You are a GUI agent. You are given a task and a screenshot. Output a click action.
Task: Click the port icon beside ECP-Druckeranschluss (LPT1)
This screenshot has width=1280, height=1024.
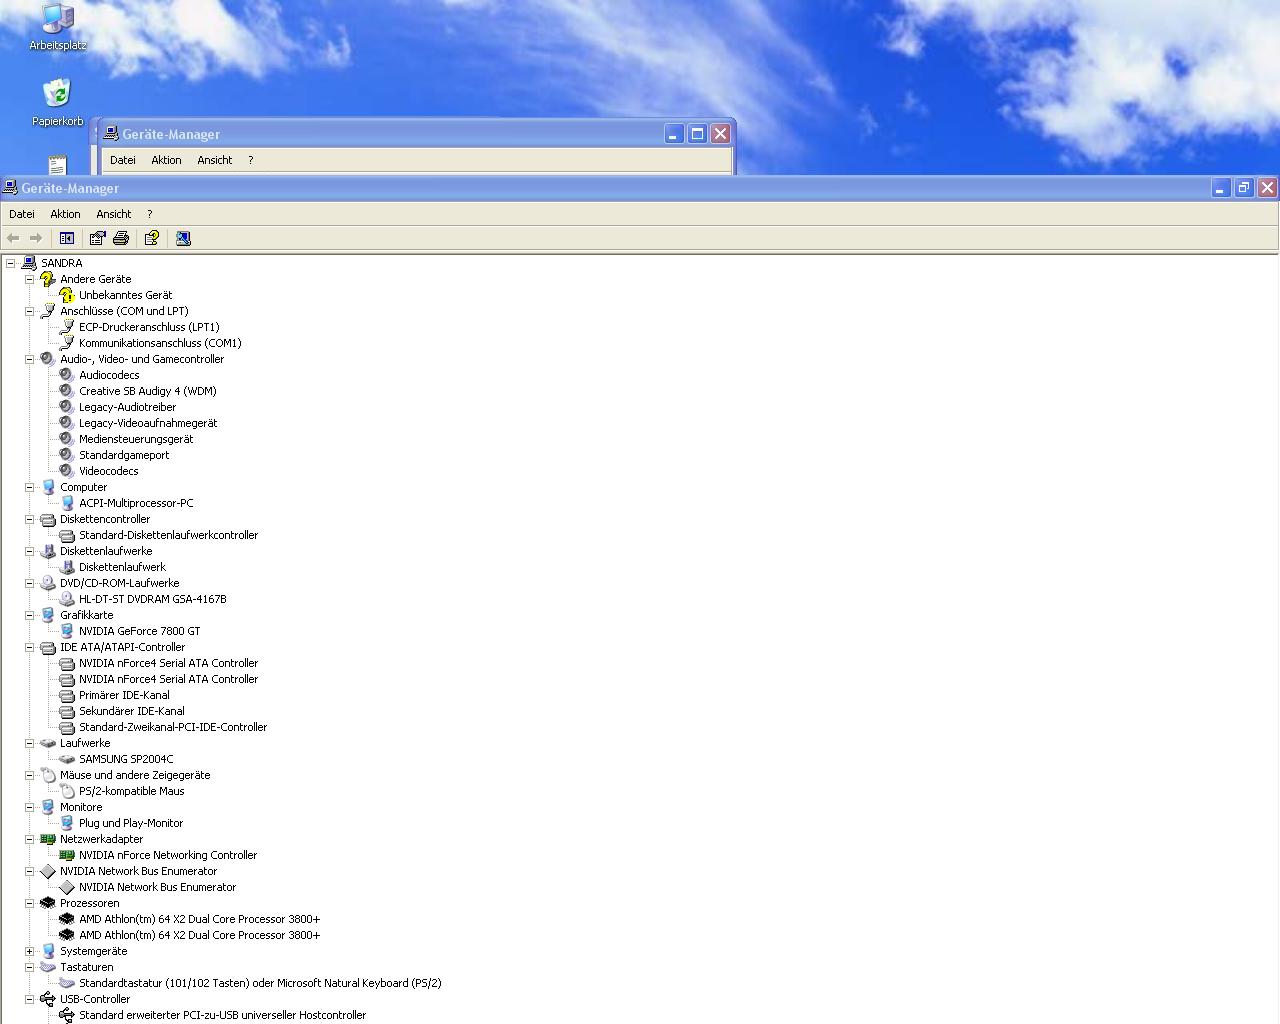click(x=67, y=327)
